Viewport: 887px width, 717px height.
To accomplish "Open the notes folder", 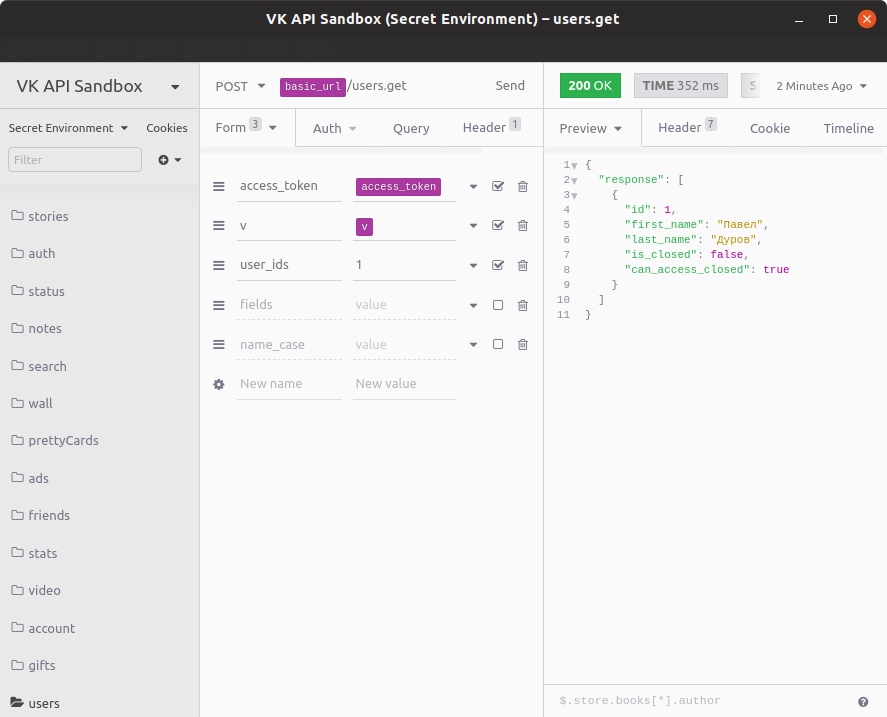I will (36, 328).
